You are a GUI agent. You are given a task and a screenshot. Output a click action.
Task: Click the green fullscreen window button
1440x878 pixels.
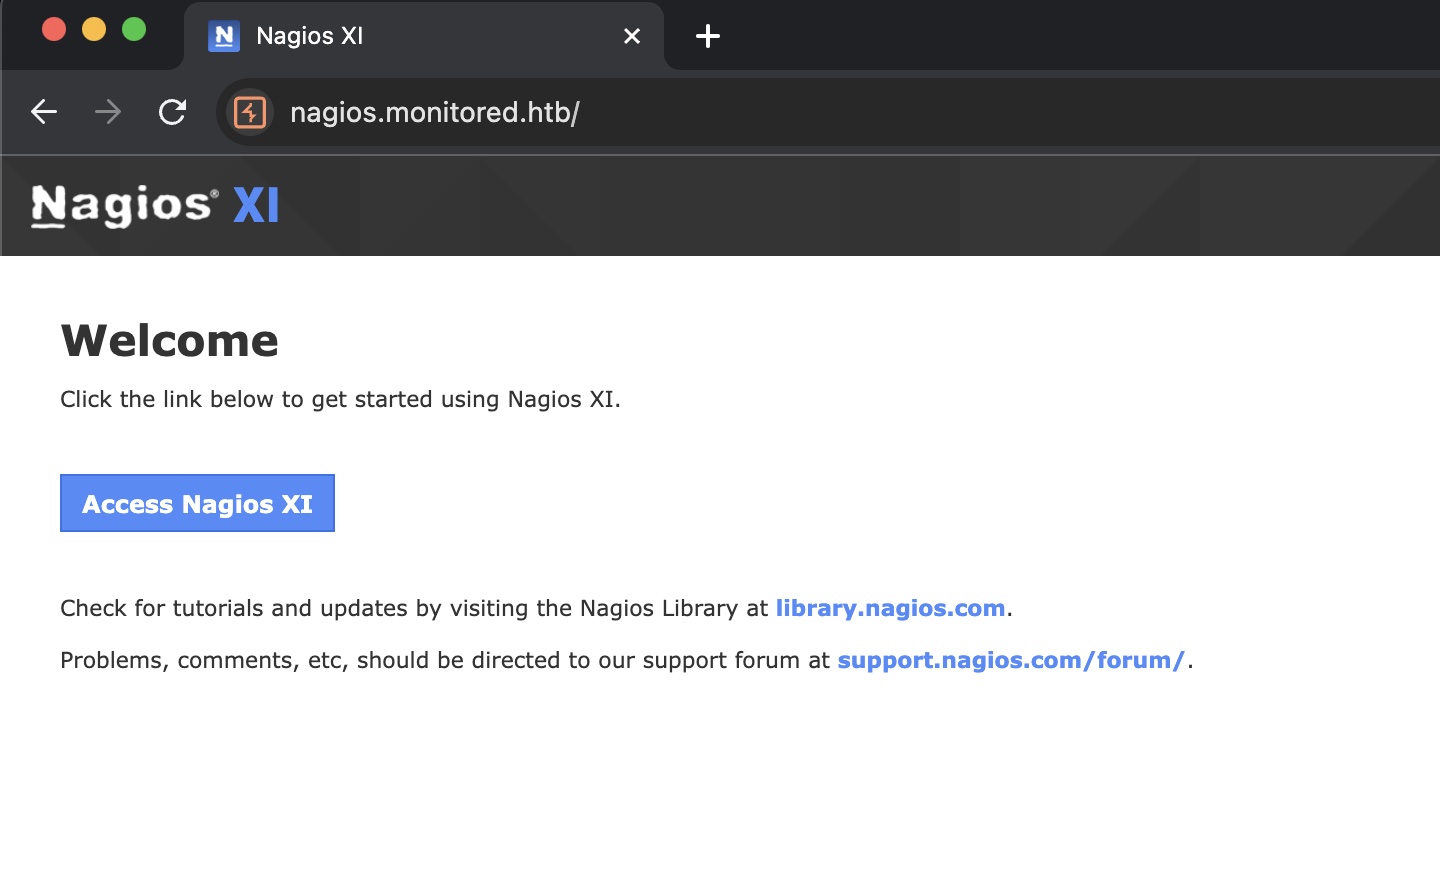[x=134, y=30]
